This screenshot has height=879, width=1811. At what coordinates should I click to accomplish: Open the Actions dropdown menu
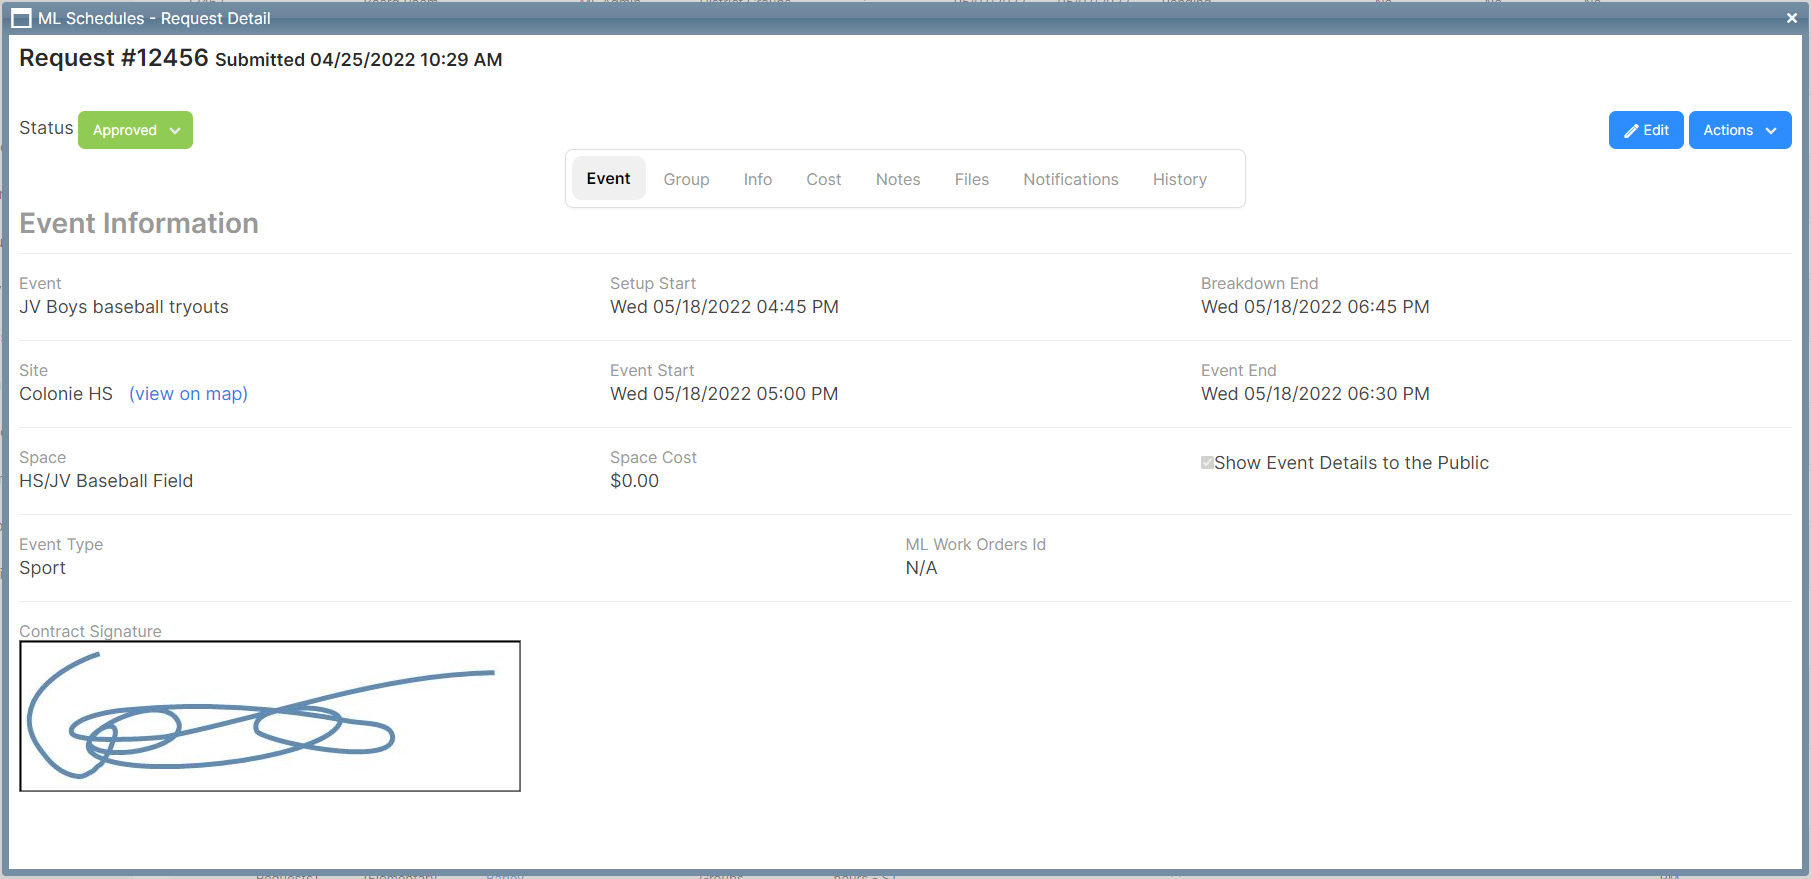click(x=1740, y=130)
